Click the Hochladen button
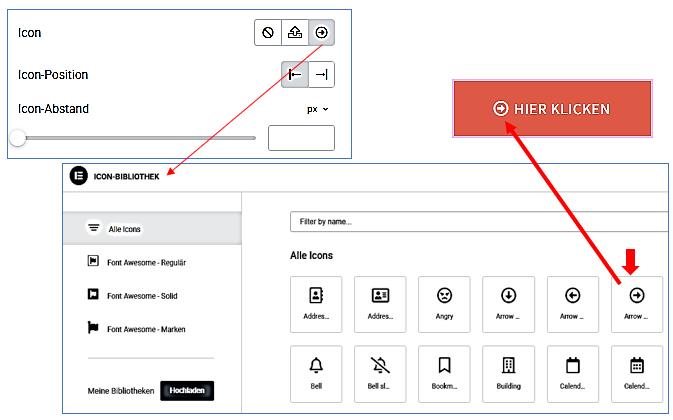 click(188, 390)
